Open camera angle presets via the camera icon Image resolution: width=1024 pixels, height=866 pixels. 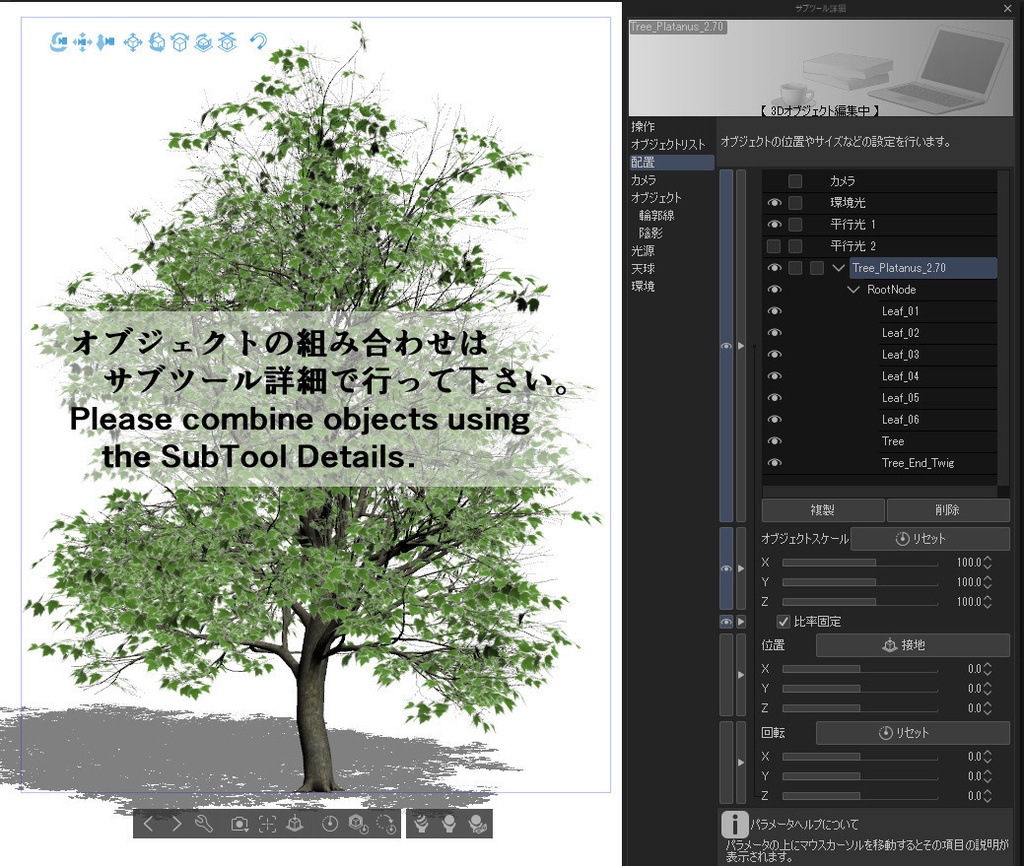tap(239, 824)
